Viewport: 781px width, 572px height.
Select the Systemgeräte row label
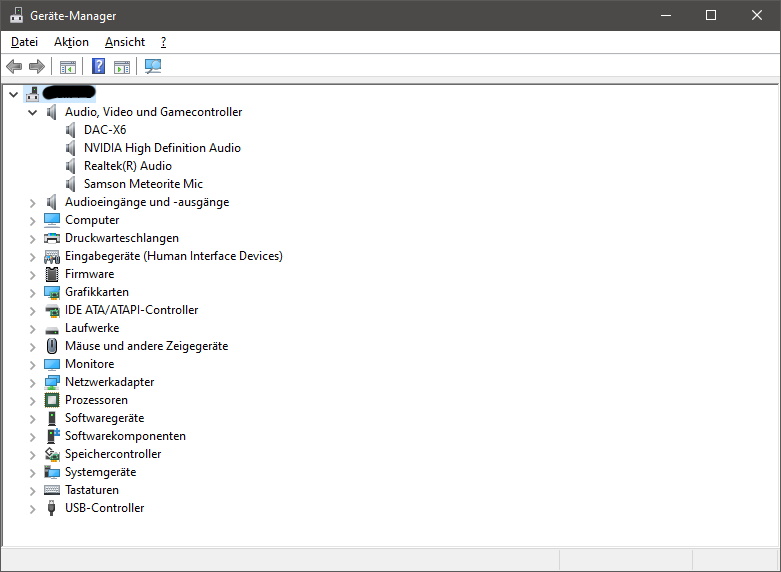click(x=101, y=472)
